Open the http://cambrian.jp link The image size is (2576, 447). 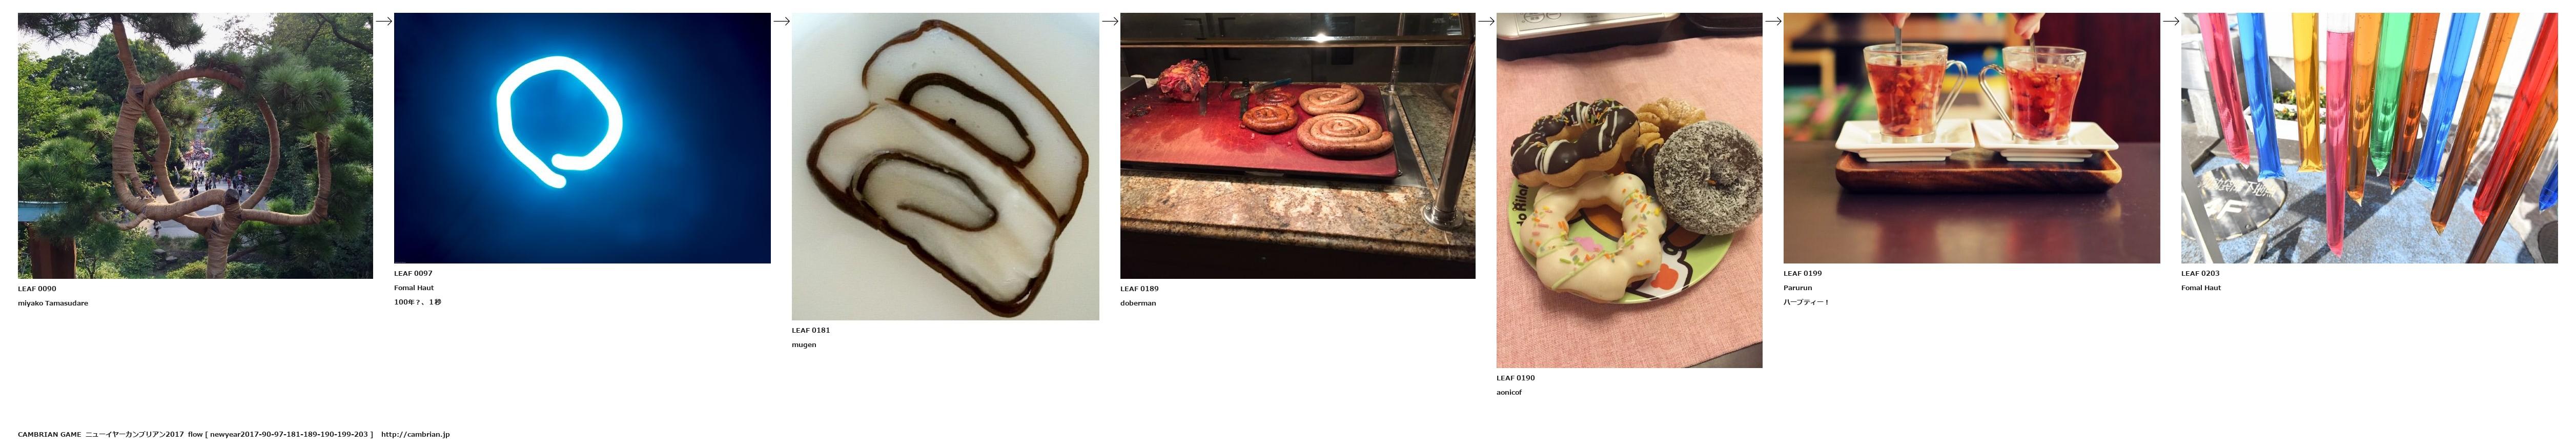415,435
